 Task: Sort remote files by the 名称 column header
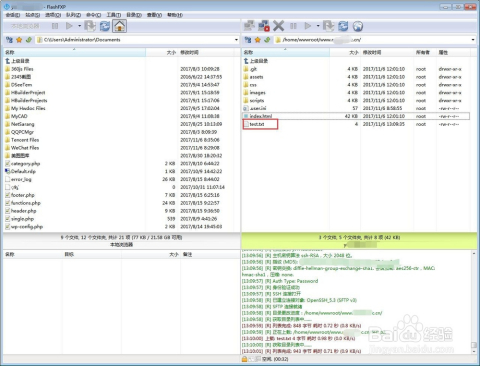click(x=286, y=52)
